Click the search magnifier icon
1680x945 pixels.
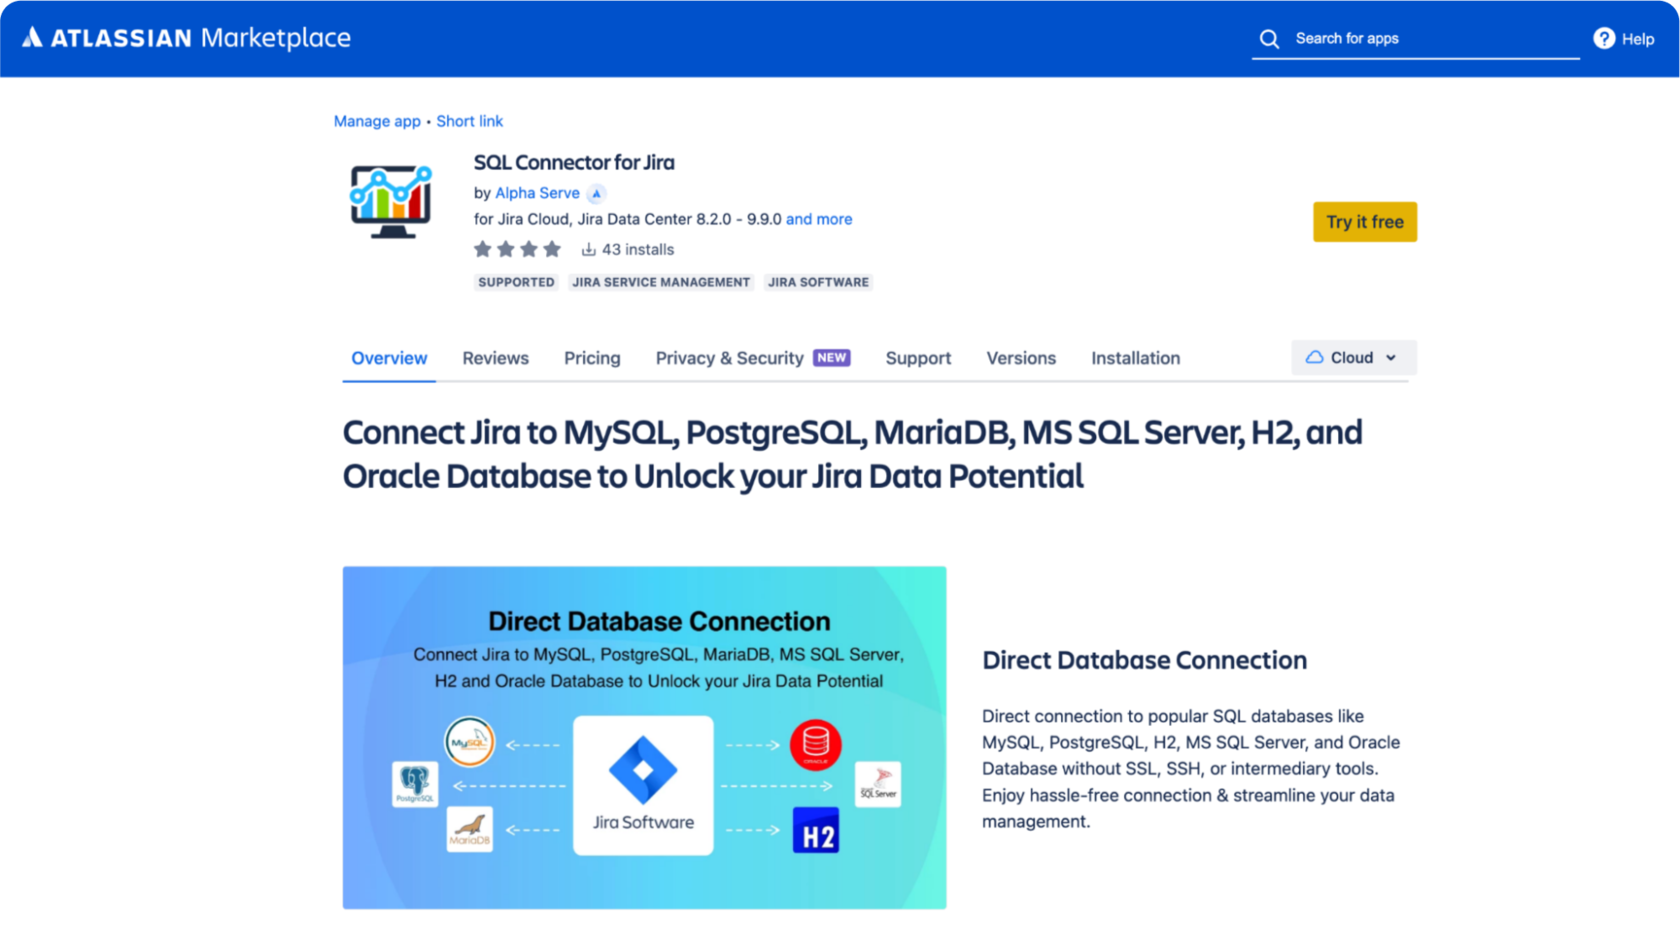pos(1268,38)
